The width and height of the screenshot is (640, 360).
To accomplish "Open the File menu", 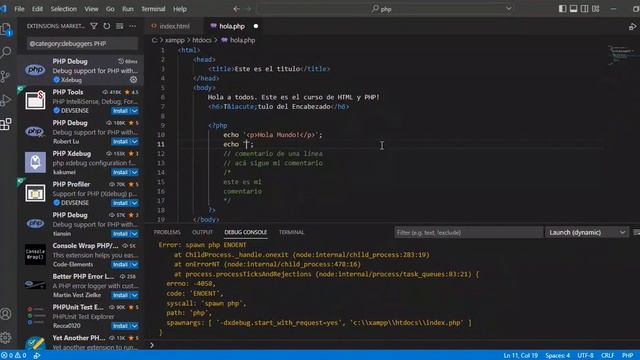I will coord(19,9).
